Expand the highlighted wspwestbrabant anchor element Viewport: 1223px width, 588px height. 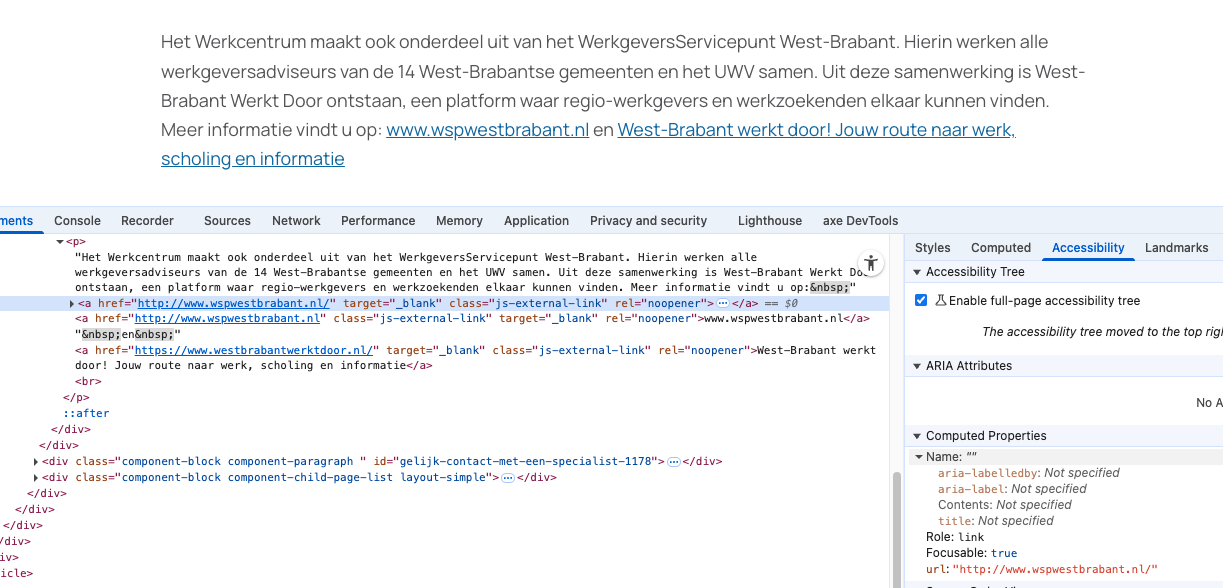tap(73, 303)
